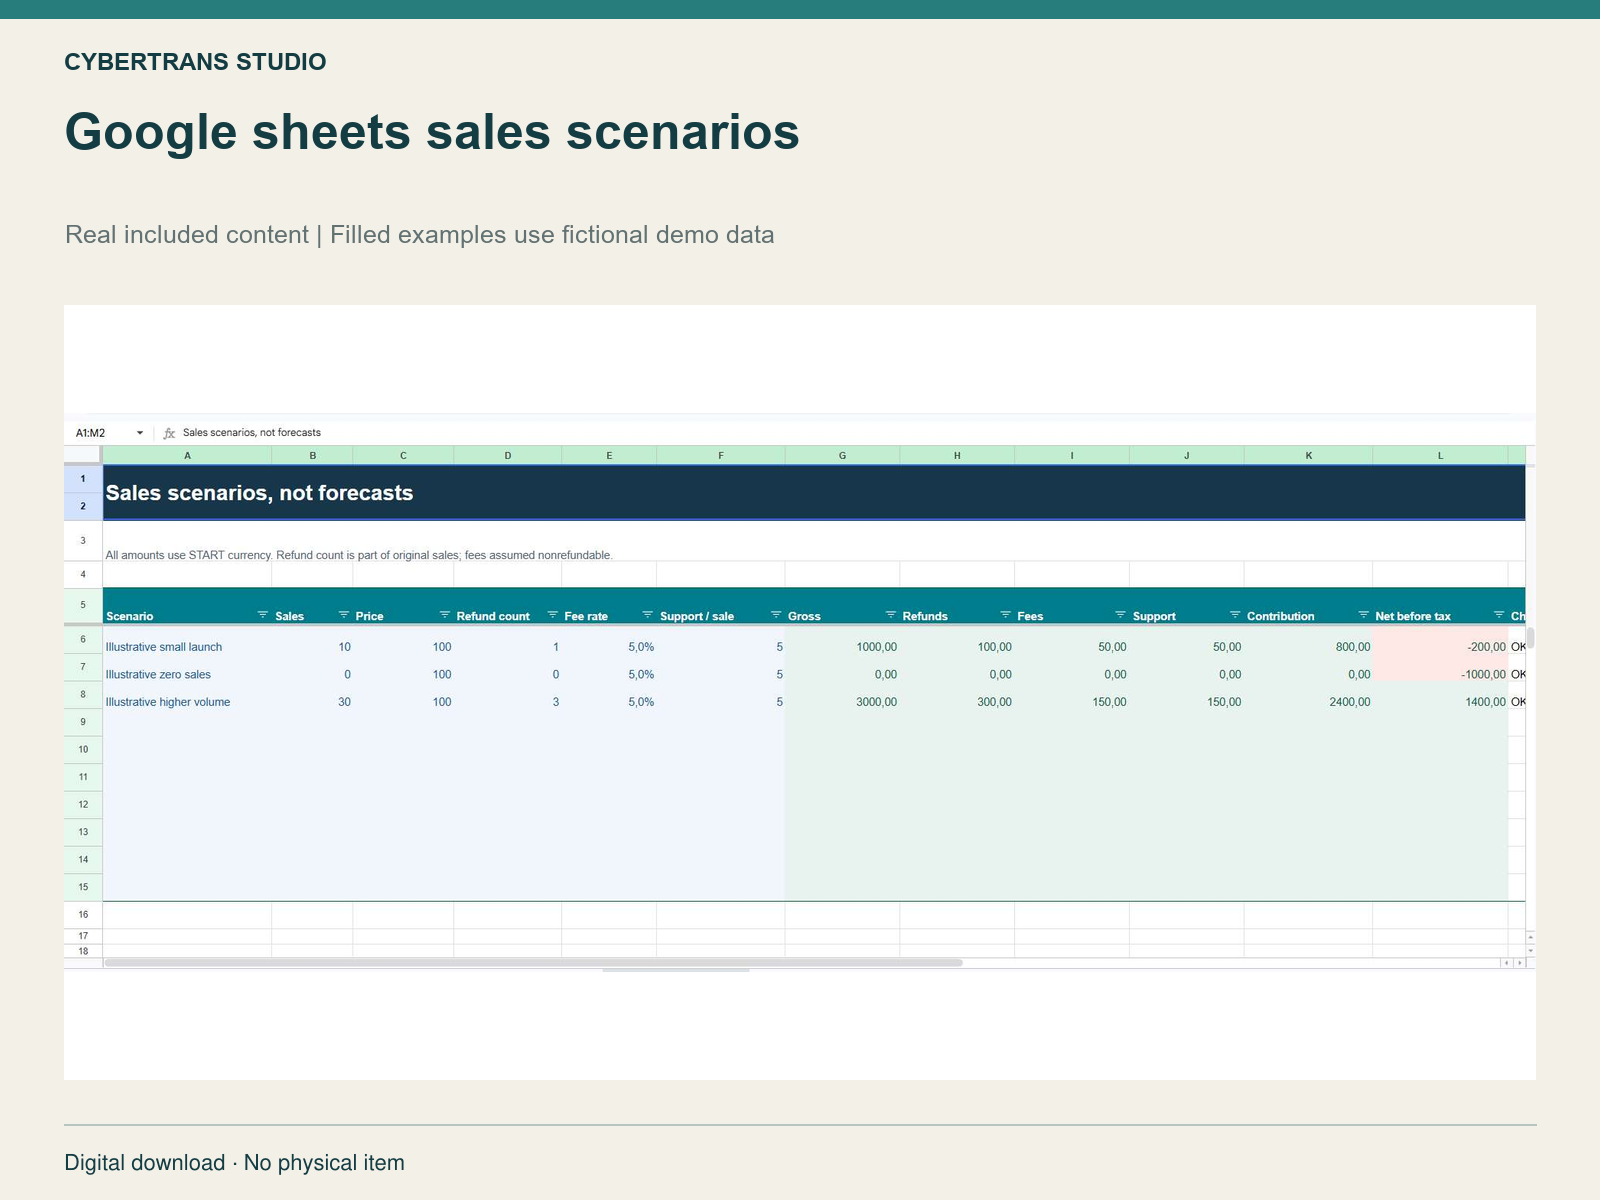Select column A header

pos(187,455)
